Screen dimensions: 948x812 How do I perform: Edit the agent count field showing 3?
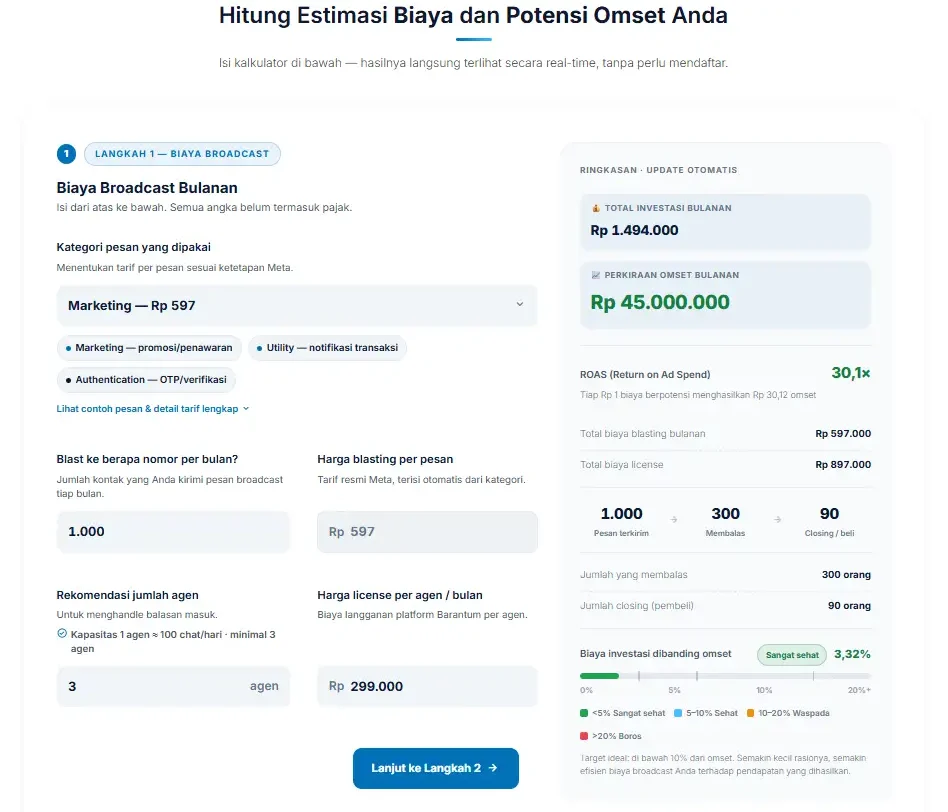[x=173, y=686]
